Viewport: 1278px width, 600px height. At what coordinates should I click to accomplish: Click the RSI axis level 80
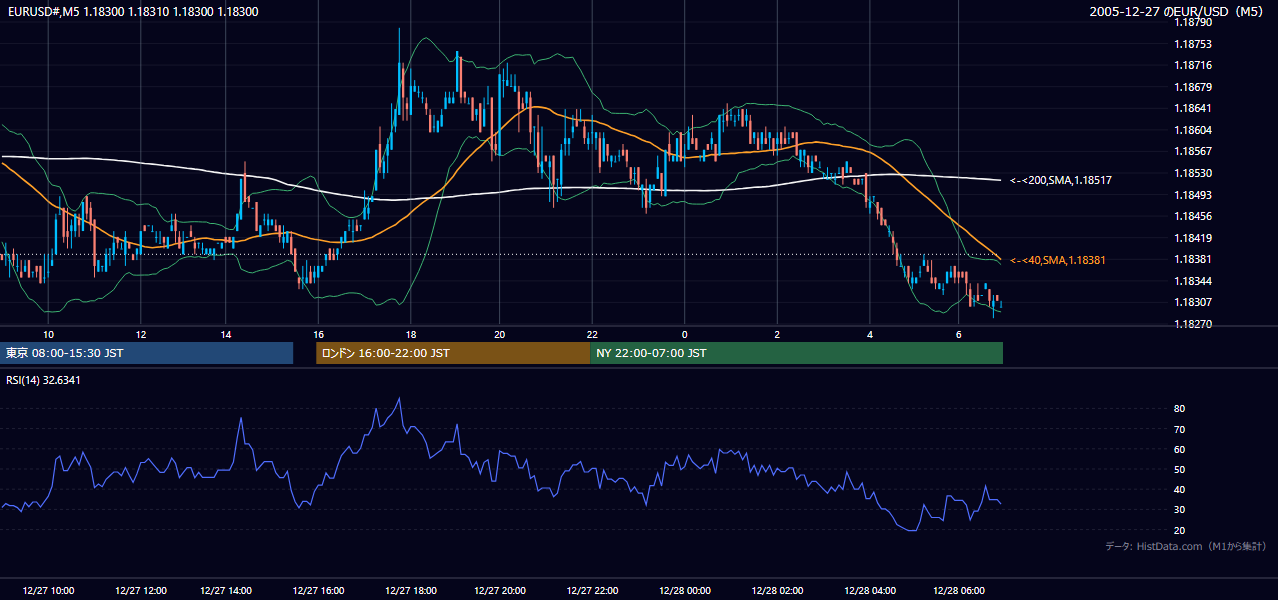pyautogui.click(x=1179, y=409)
